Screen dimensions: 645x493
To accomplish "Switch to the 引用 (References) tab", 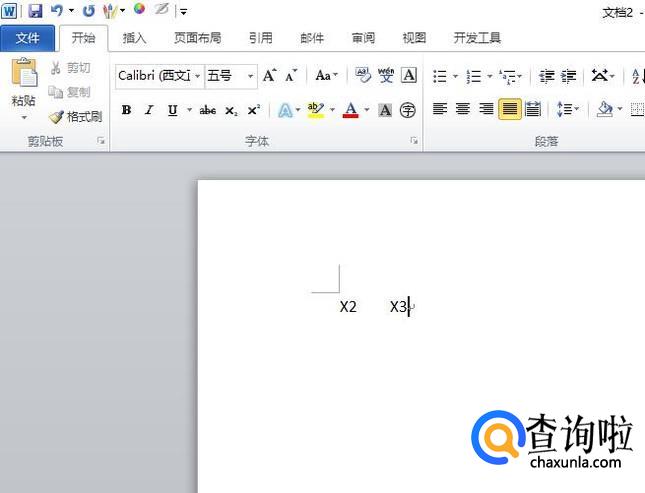I will pyautogui.click(x=260, y=38).
